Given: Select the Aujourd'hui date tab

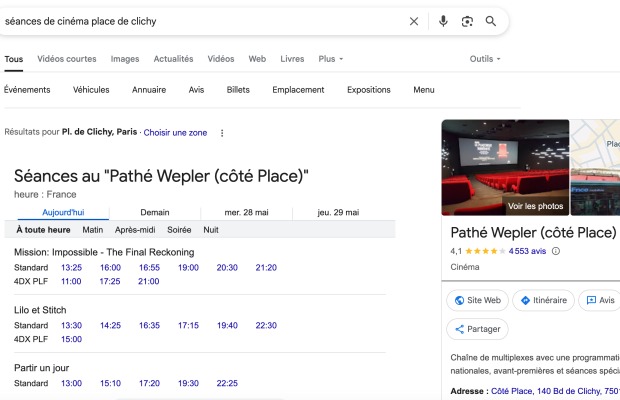Looking at the screenshot, I should point(63,213).
